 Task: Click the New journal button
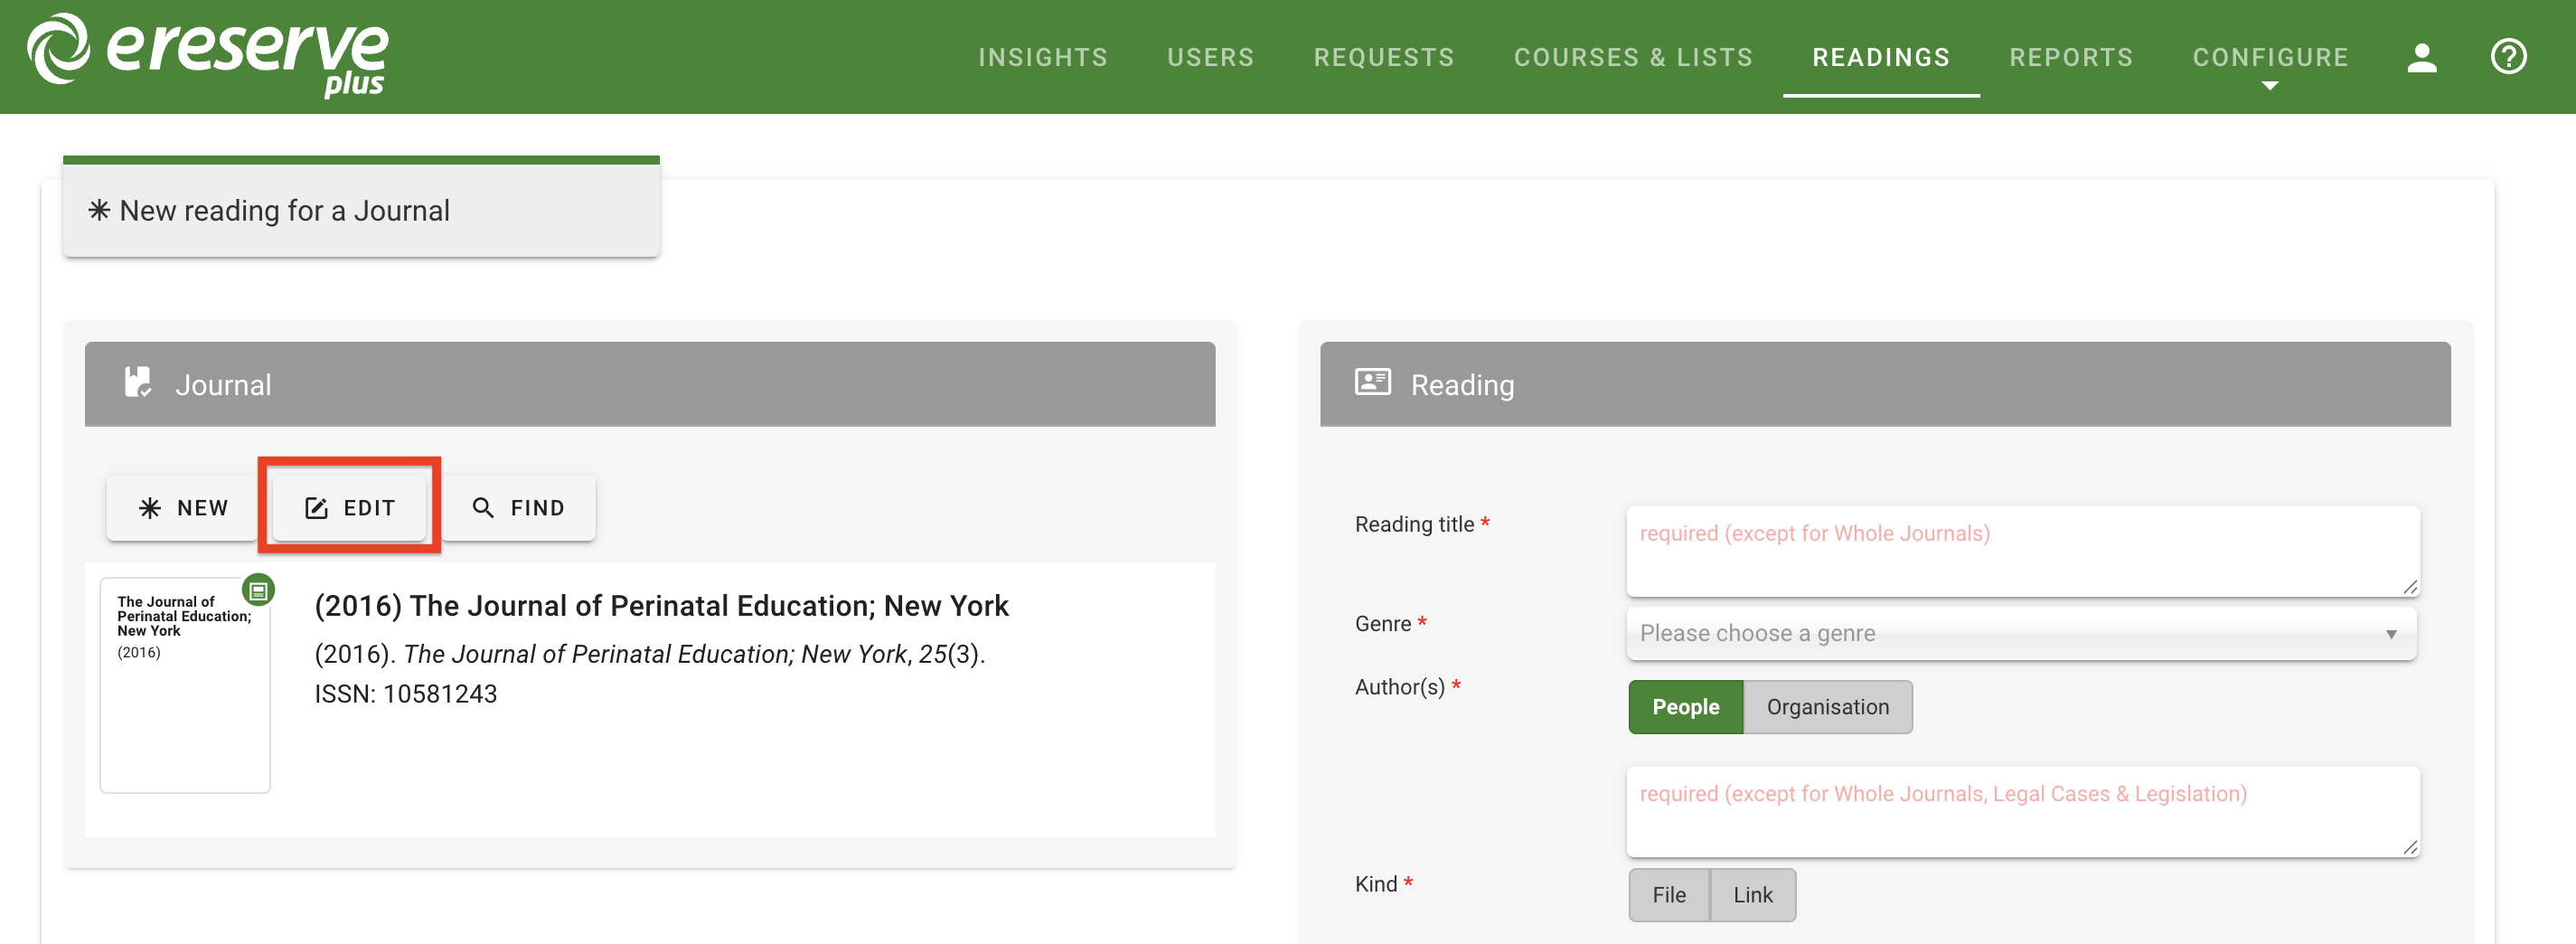click(183, 507)
